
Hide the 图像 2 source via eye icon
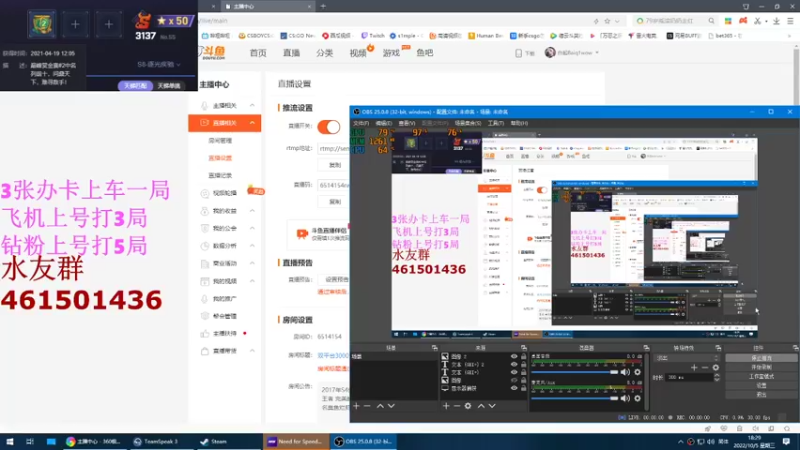514,357
